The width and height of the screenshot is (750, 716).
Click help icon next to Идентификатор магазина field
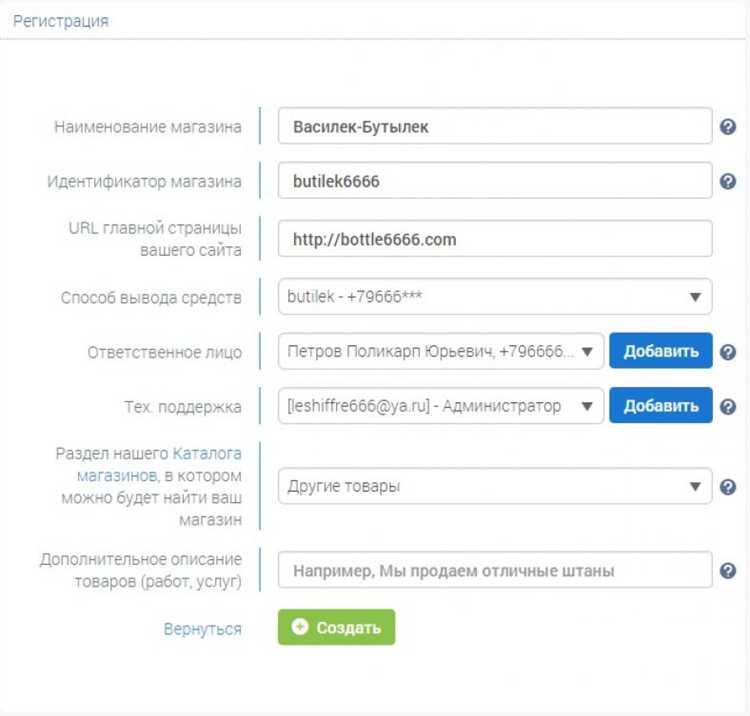[x=728, y=181]
